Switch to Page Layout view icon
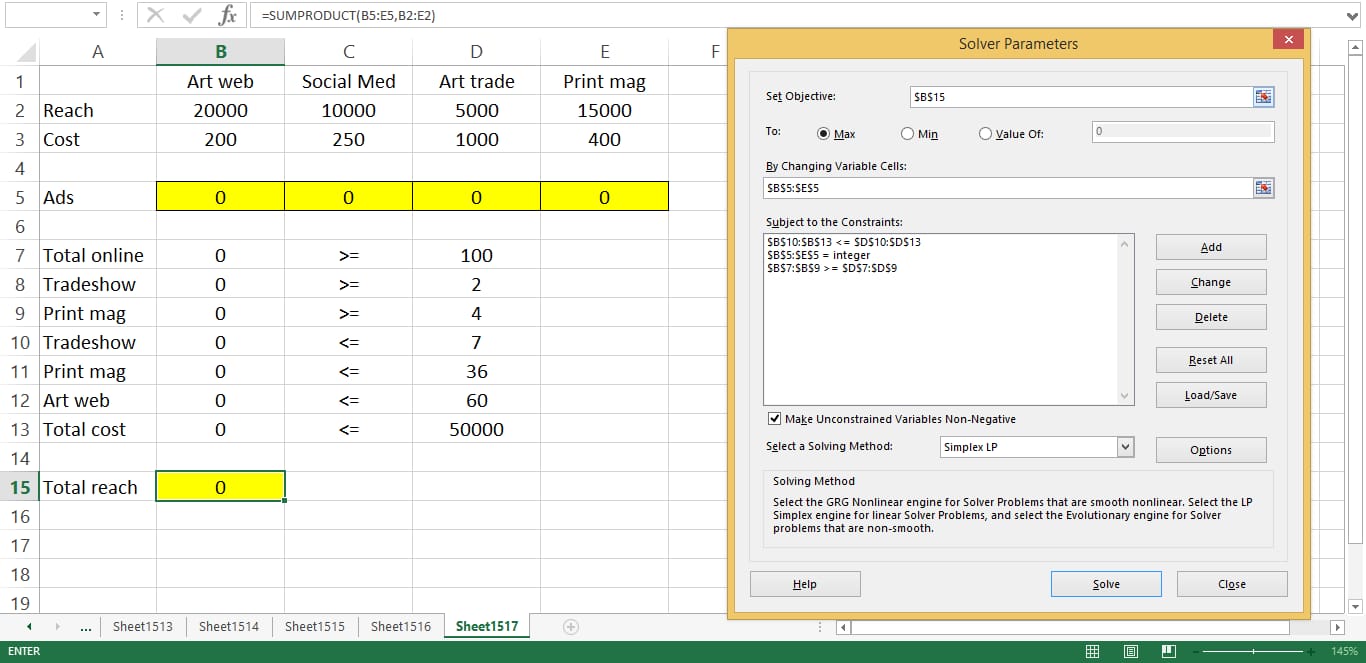This screenshot has width=1366, height=663. (x=1131, y=651)
